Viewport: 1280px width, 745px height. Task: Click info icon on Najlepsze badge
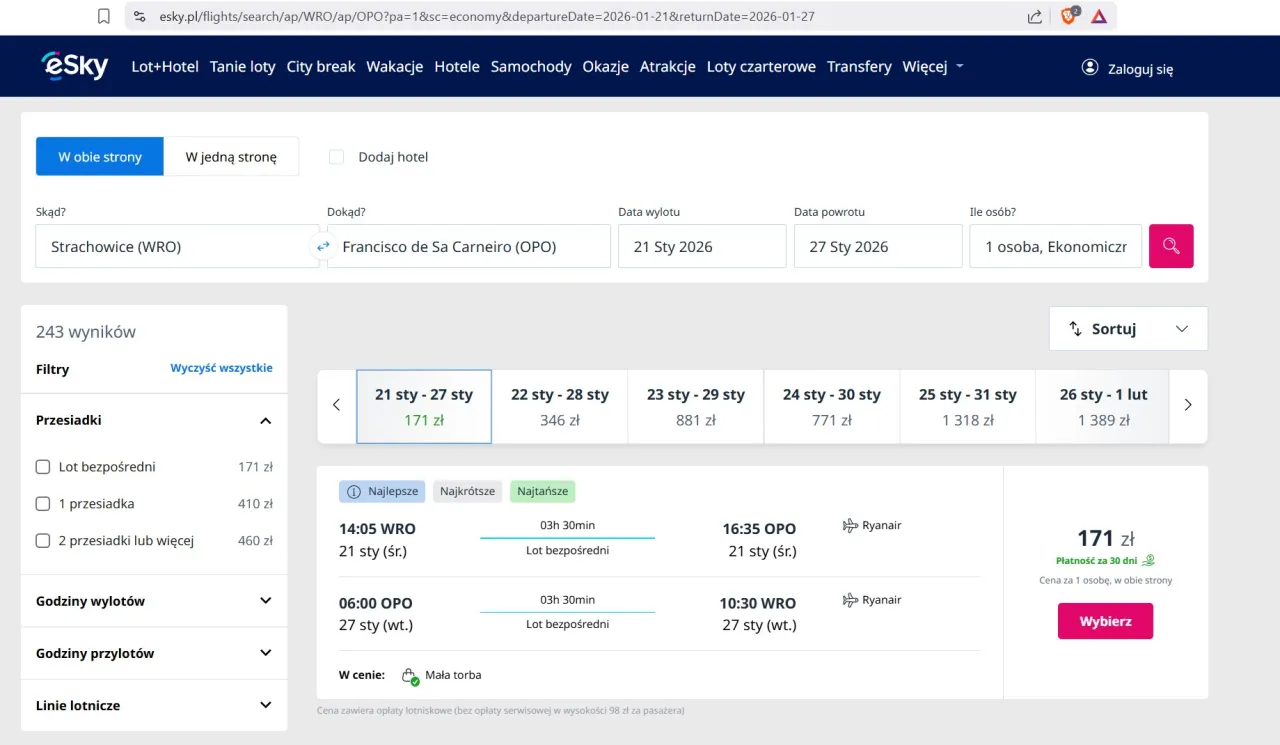click(352, 492)
